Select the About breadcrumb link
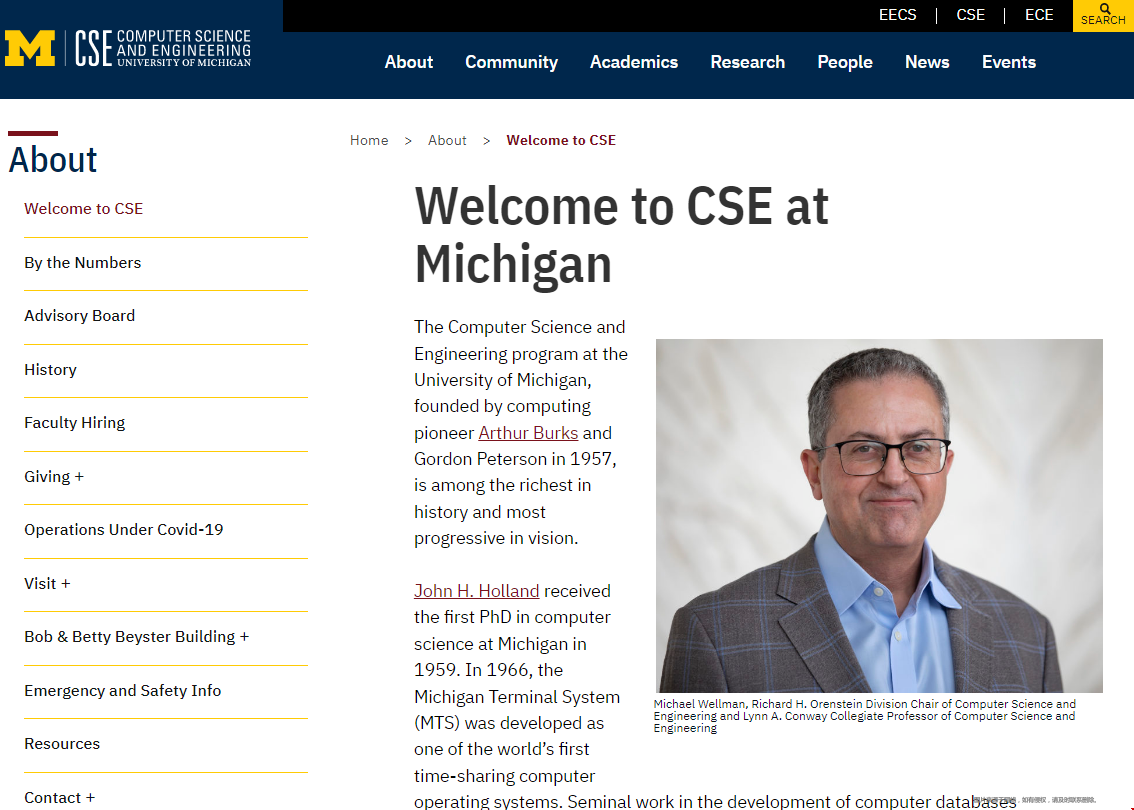1134x810 pixels. pos(447,140)
